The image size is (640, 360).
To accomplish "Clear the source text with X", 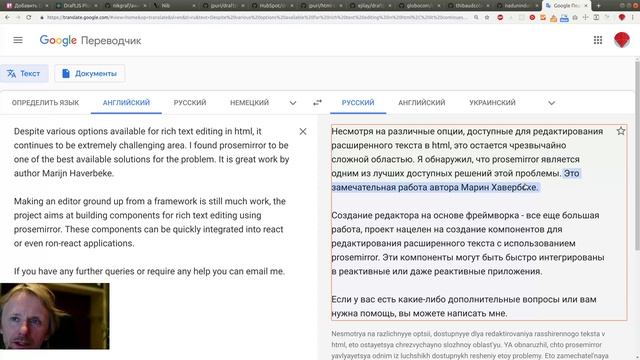I will 303,131.
